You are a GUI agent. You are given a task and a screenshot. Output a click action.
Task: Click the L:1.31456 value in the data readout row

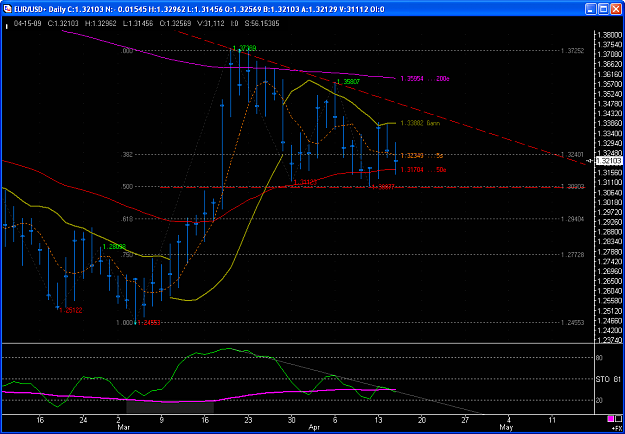pyautogui.click(x=138, y=24)
